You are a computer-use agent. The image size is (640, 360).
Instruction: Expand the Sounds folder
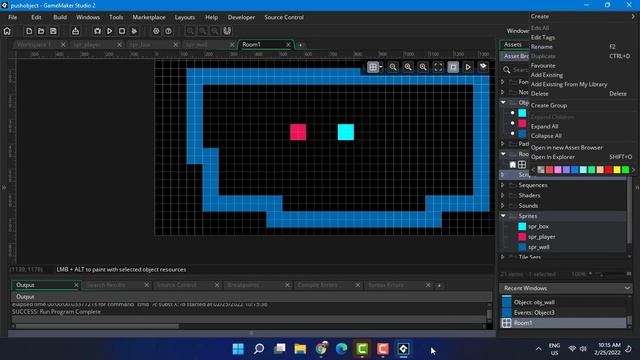(x=503, y=205)
